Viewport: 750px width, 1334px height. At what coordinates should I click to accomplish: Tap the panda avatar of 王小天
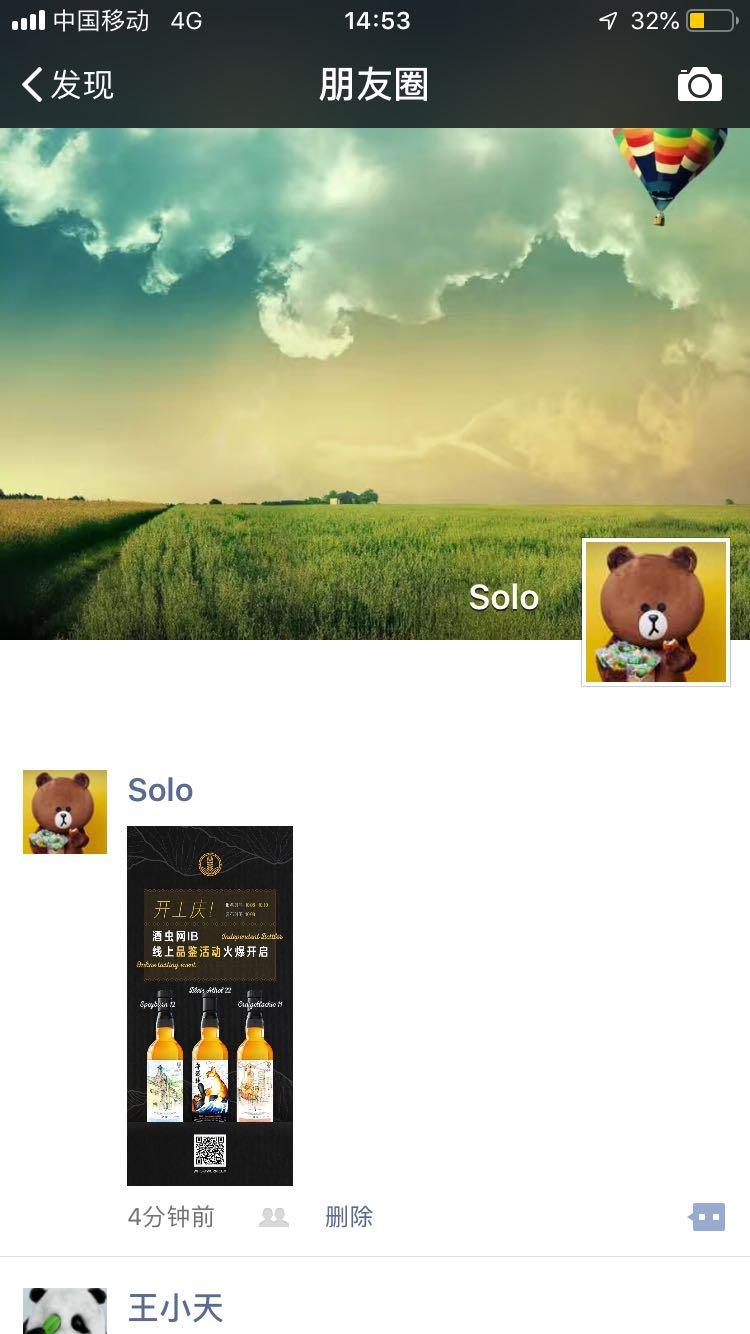click(65, 1311)
